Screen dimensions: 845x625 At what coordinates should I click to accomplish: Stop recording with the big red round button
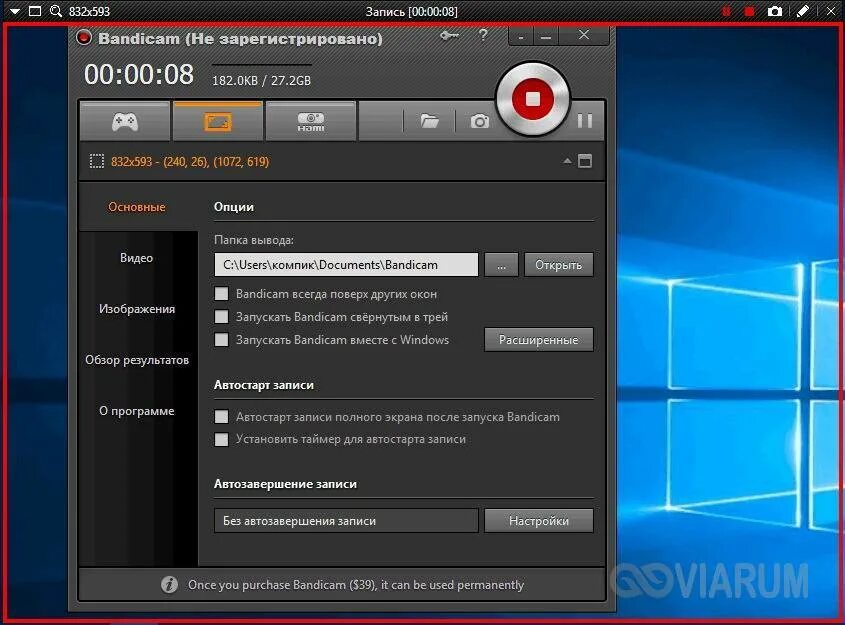[532, 99]
